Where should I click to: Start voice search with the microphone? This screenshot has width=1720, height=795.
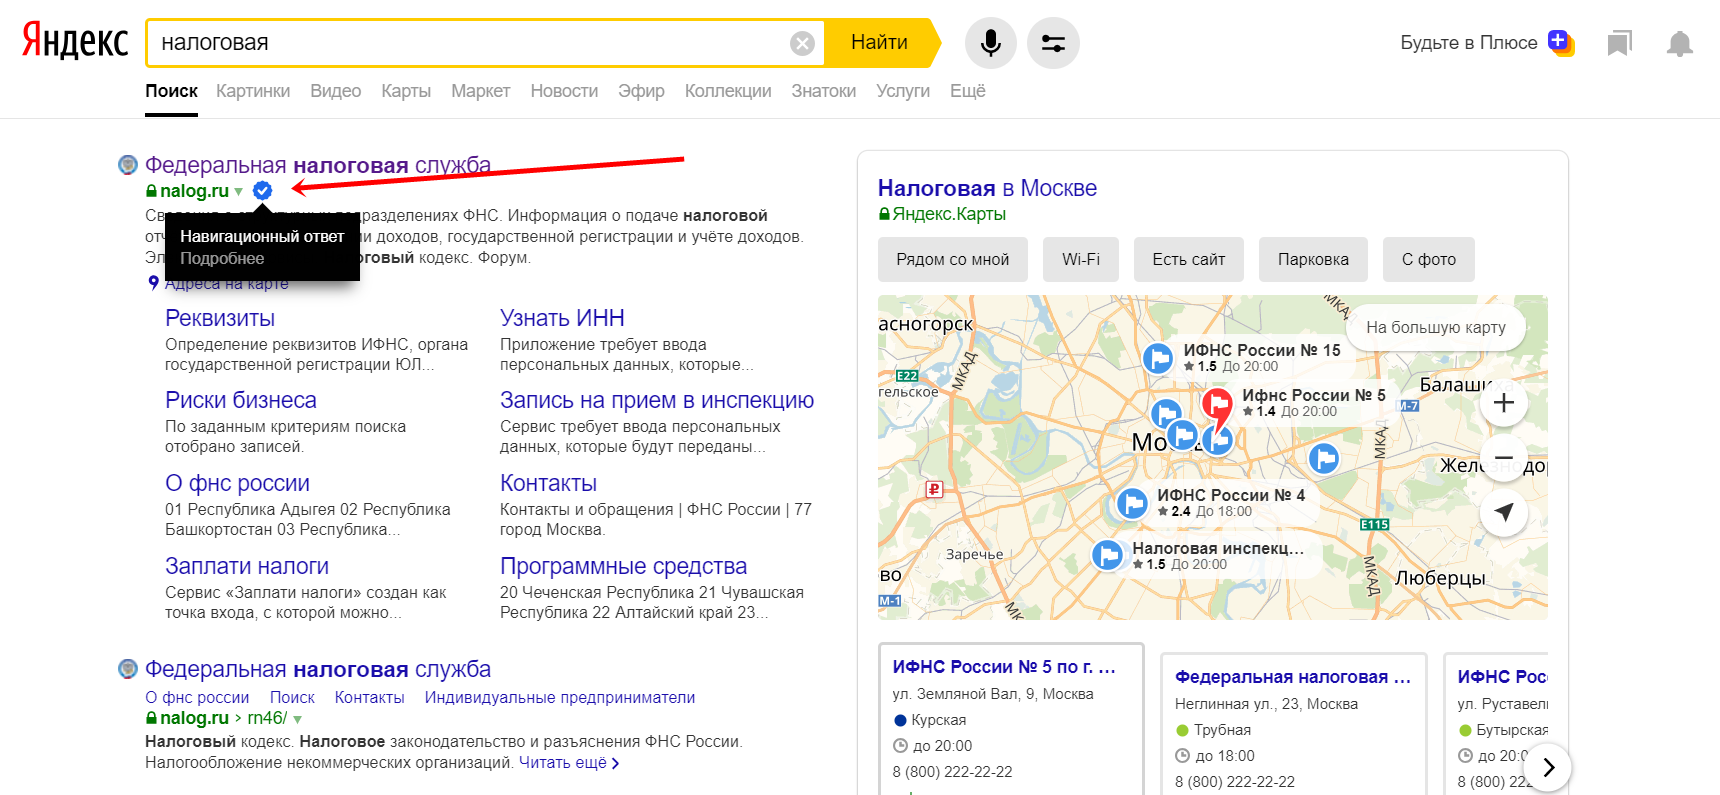point(990,43)
